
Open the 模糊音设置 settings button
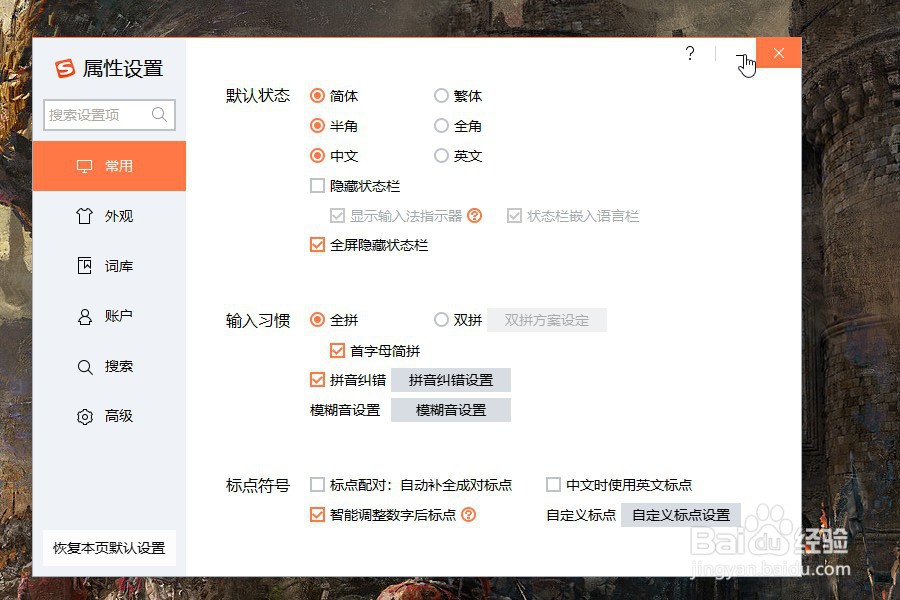(x=451, y=410)
